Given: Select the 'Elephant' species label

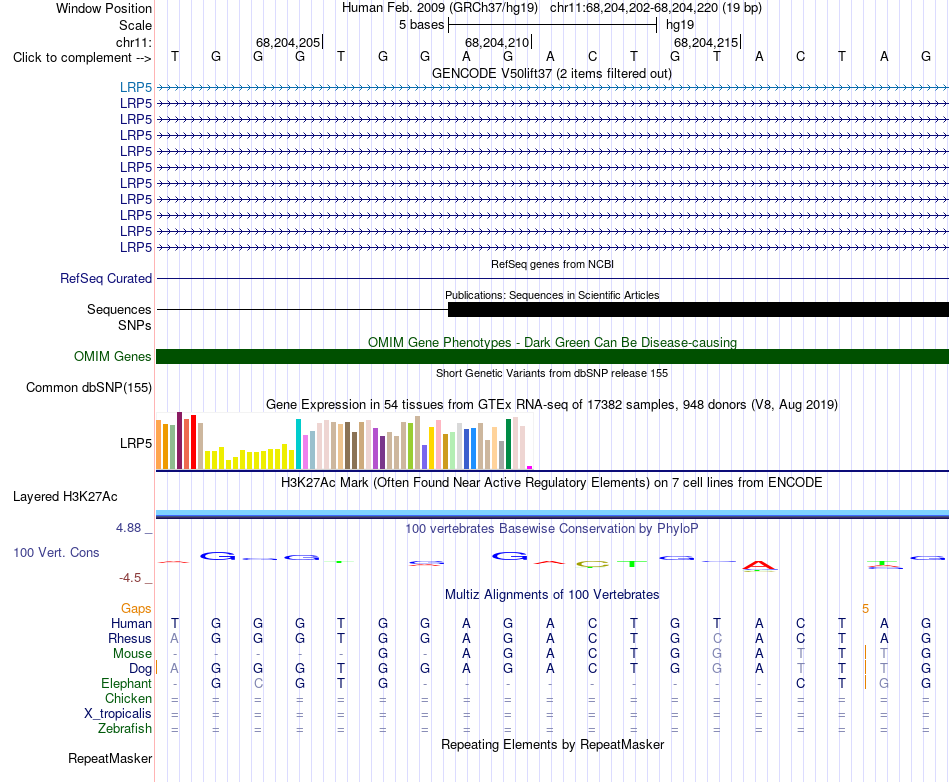Looking at the screenshot, I should pyautogui.click(x=127, y=683).
